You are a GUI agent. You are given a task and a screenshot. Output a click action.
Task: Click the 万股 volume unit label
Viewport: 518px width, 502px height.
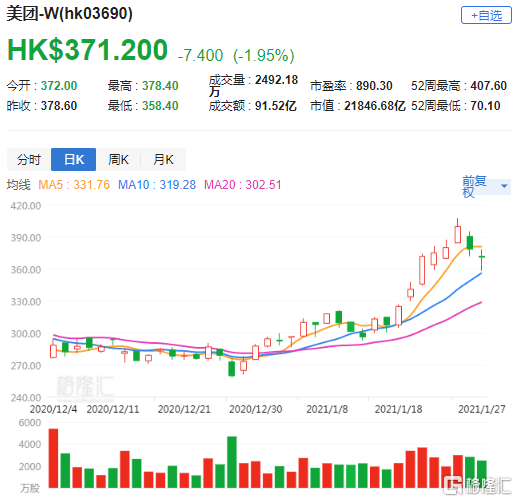[30, 488]
